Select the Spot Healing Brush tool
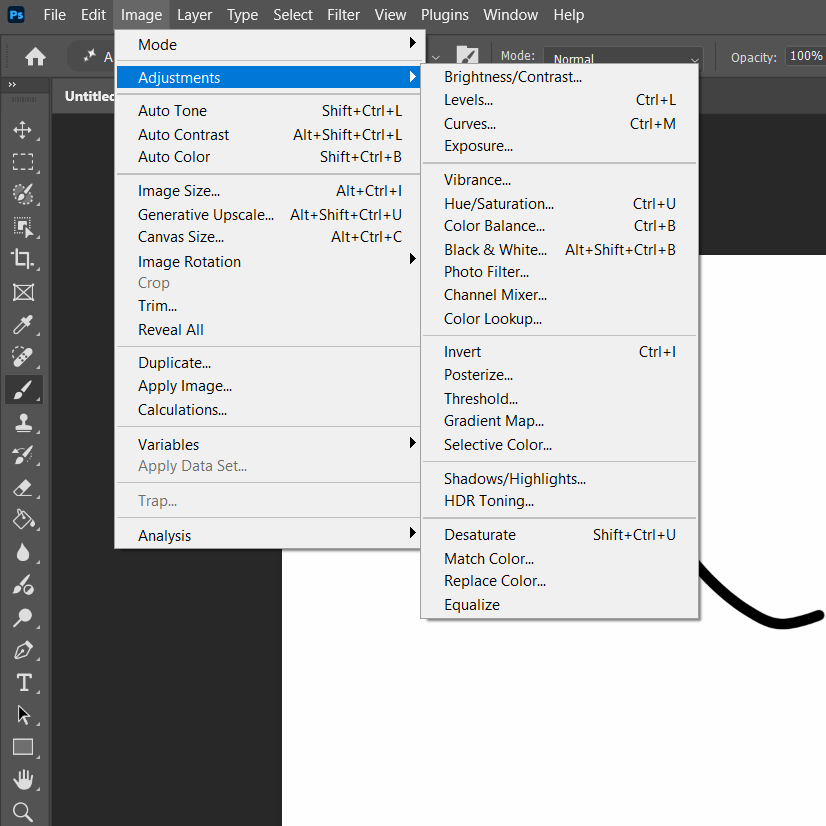Viewport: 826px width, 826px height. point(23,357)
